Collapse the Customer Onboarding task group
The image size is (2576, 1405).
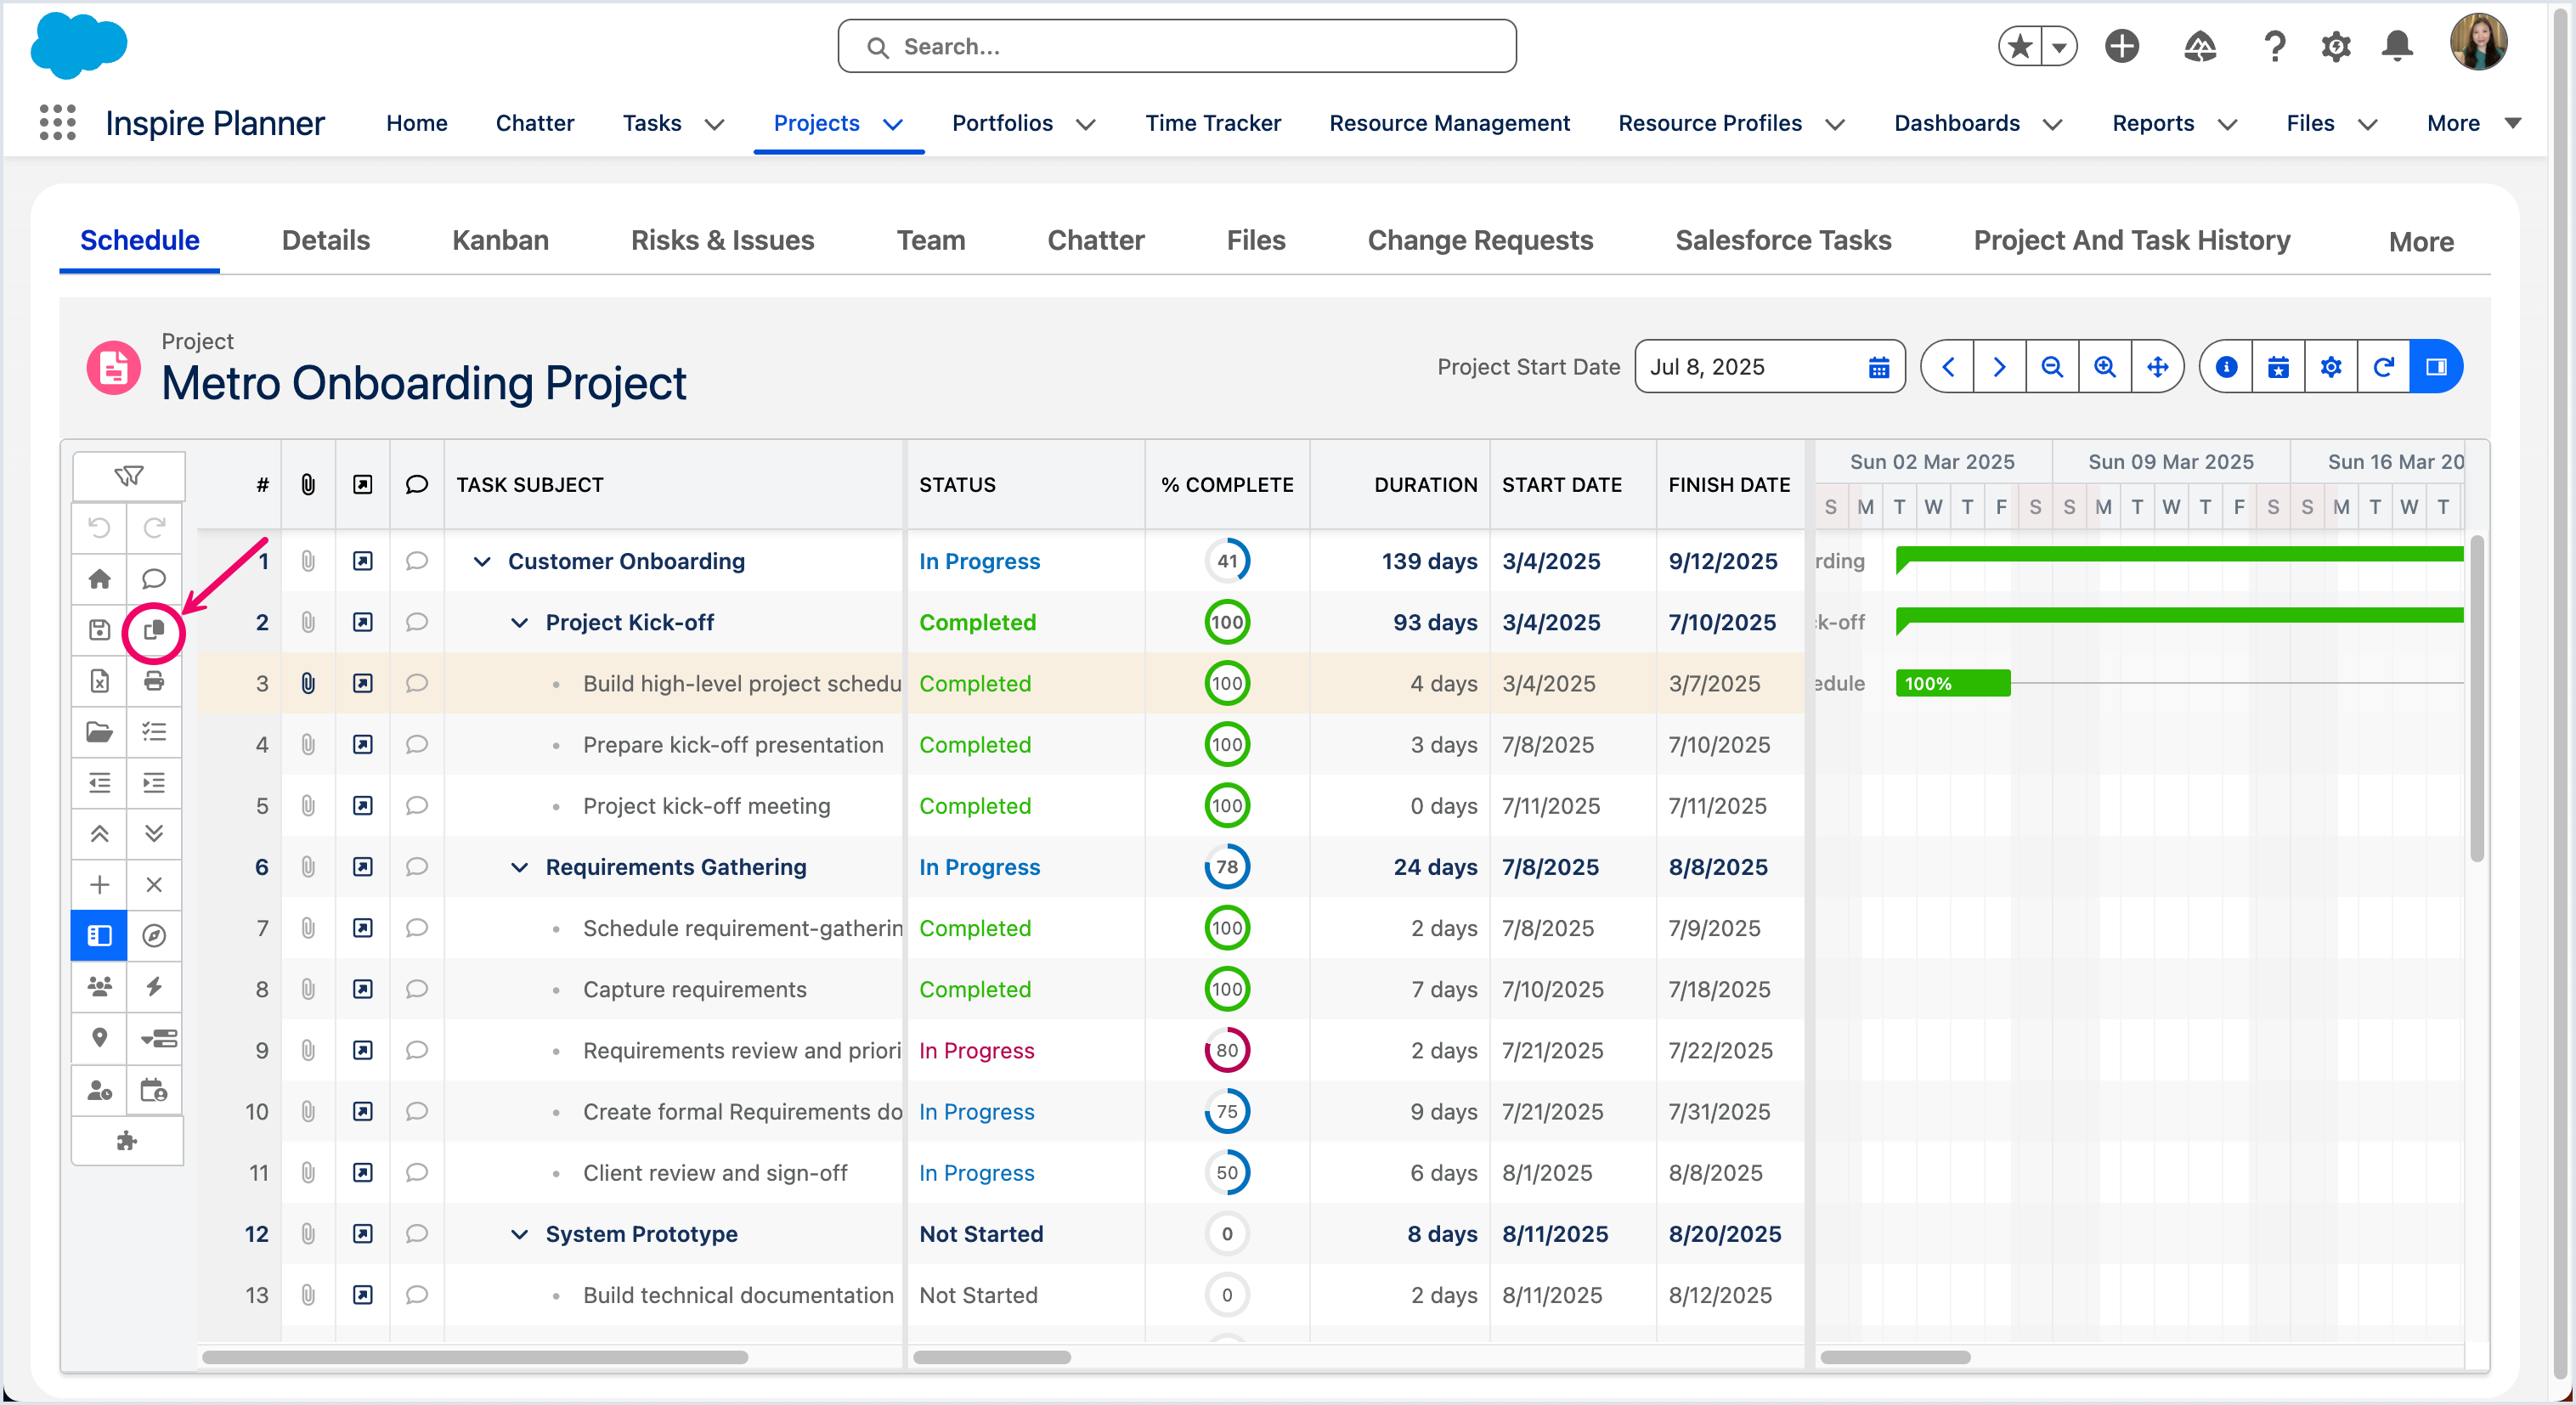click(482, 561)
